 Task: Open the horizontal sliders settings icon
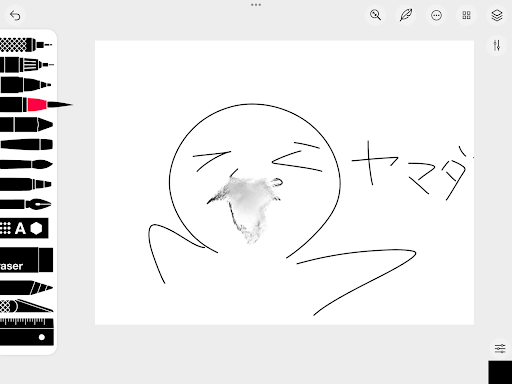click(500, 348)
